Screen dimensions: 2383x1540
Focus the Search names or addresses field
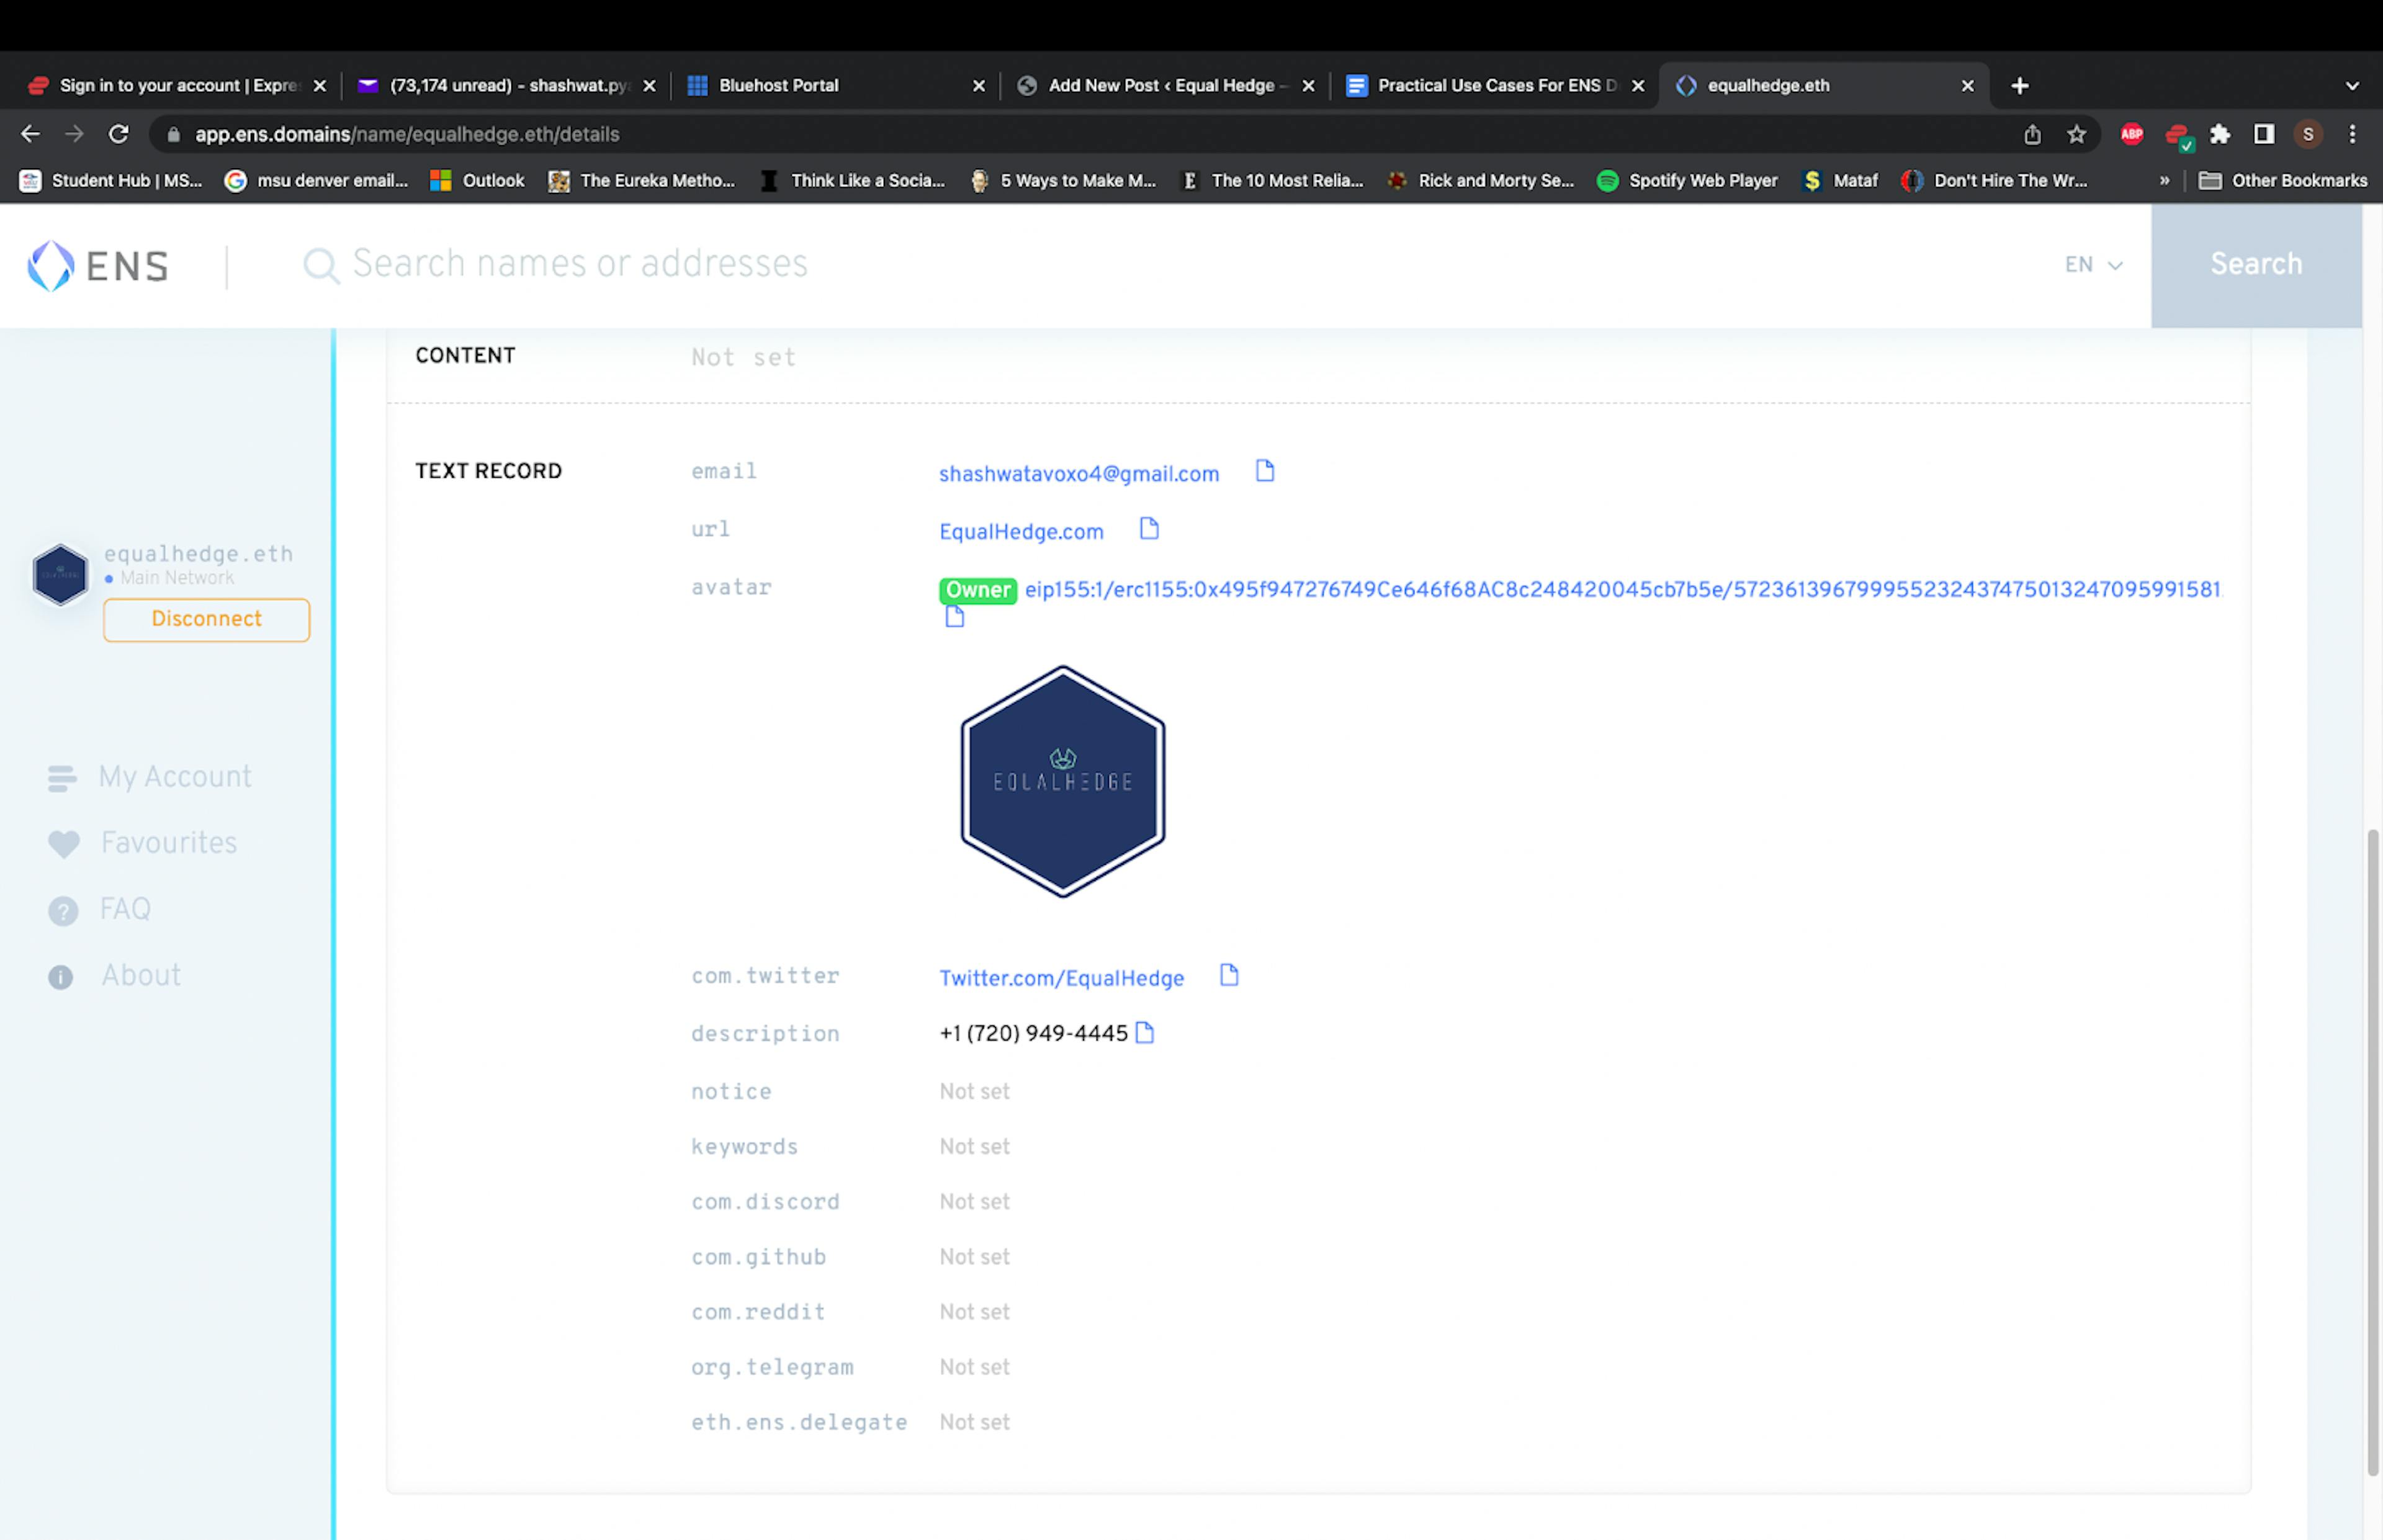(580, 265)
